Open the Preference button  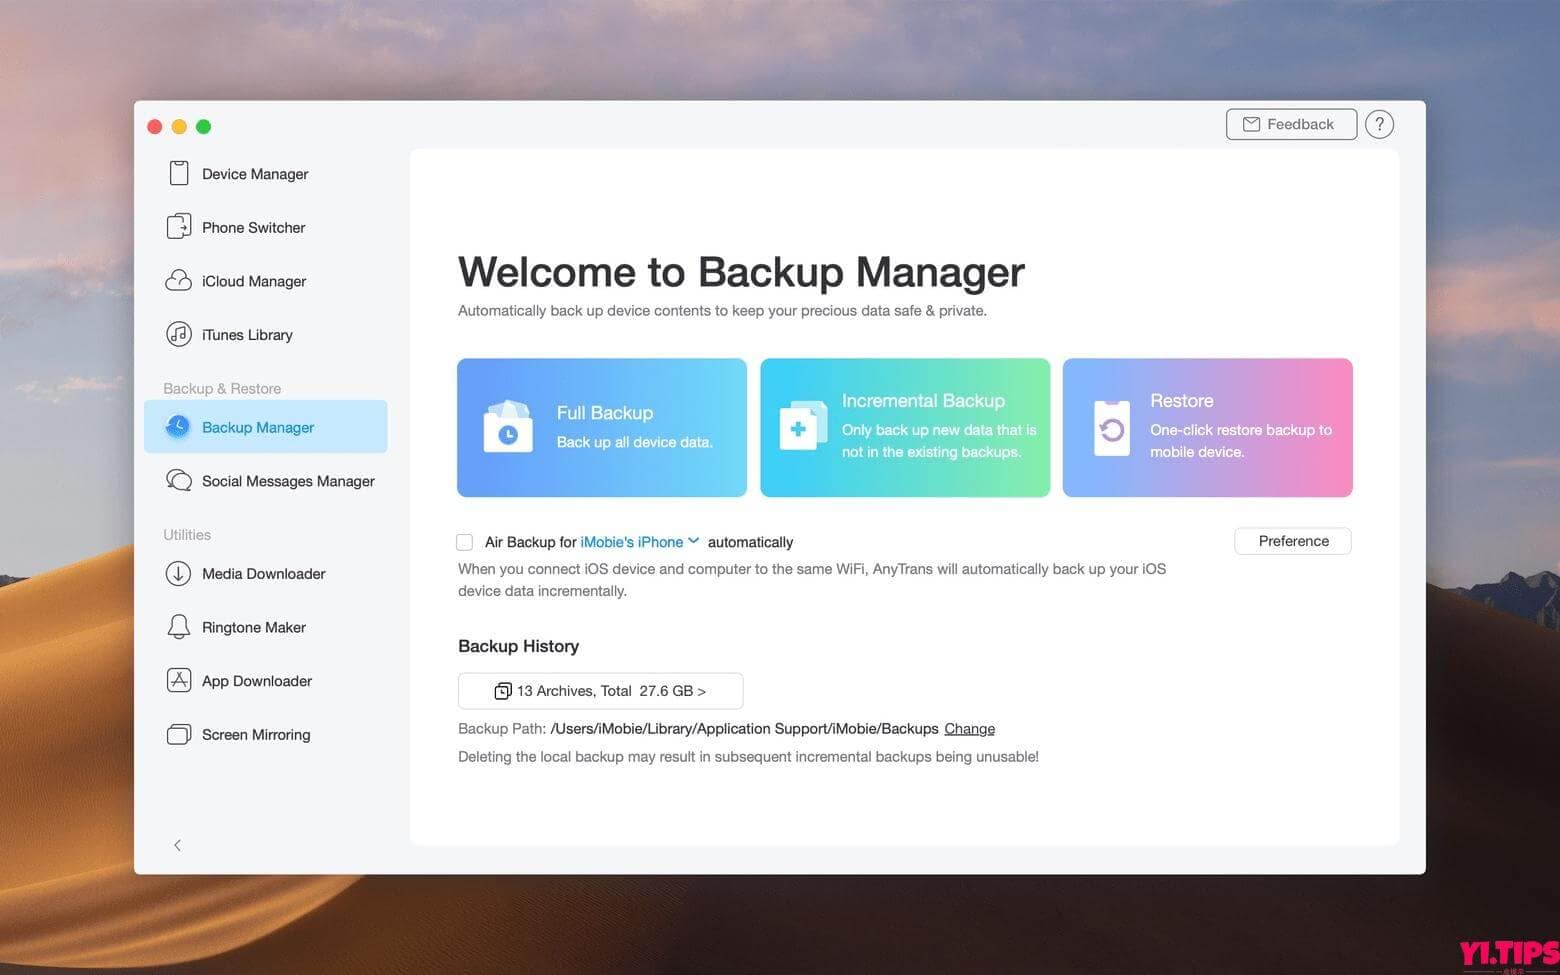pos(1292,541)
